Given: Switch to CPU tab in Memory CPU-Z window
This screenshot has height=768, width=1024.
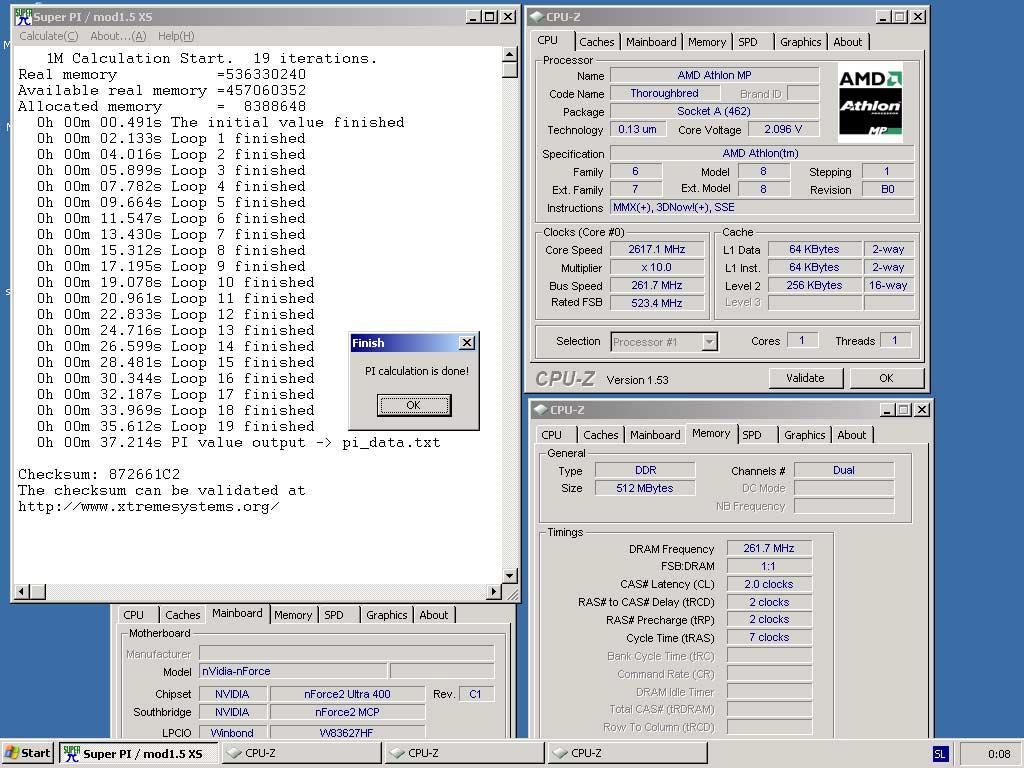Looking at the screenshot, I should point(551,435).
